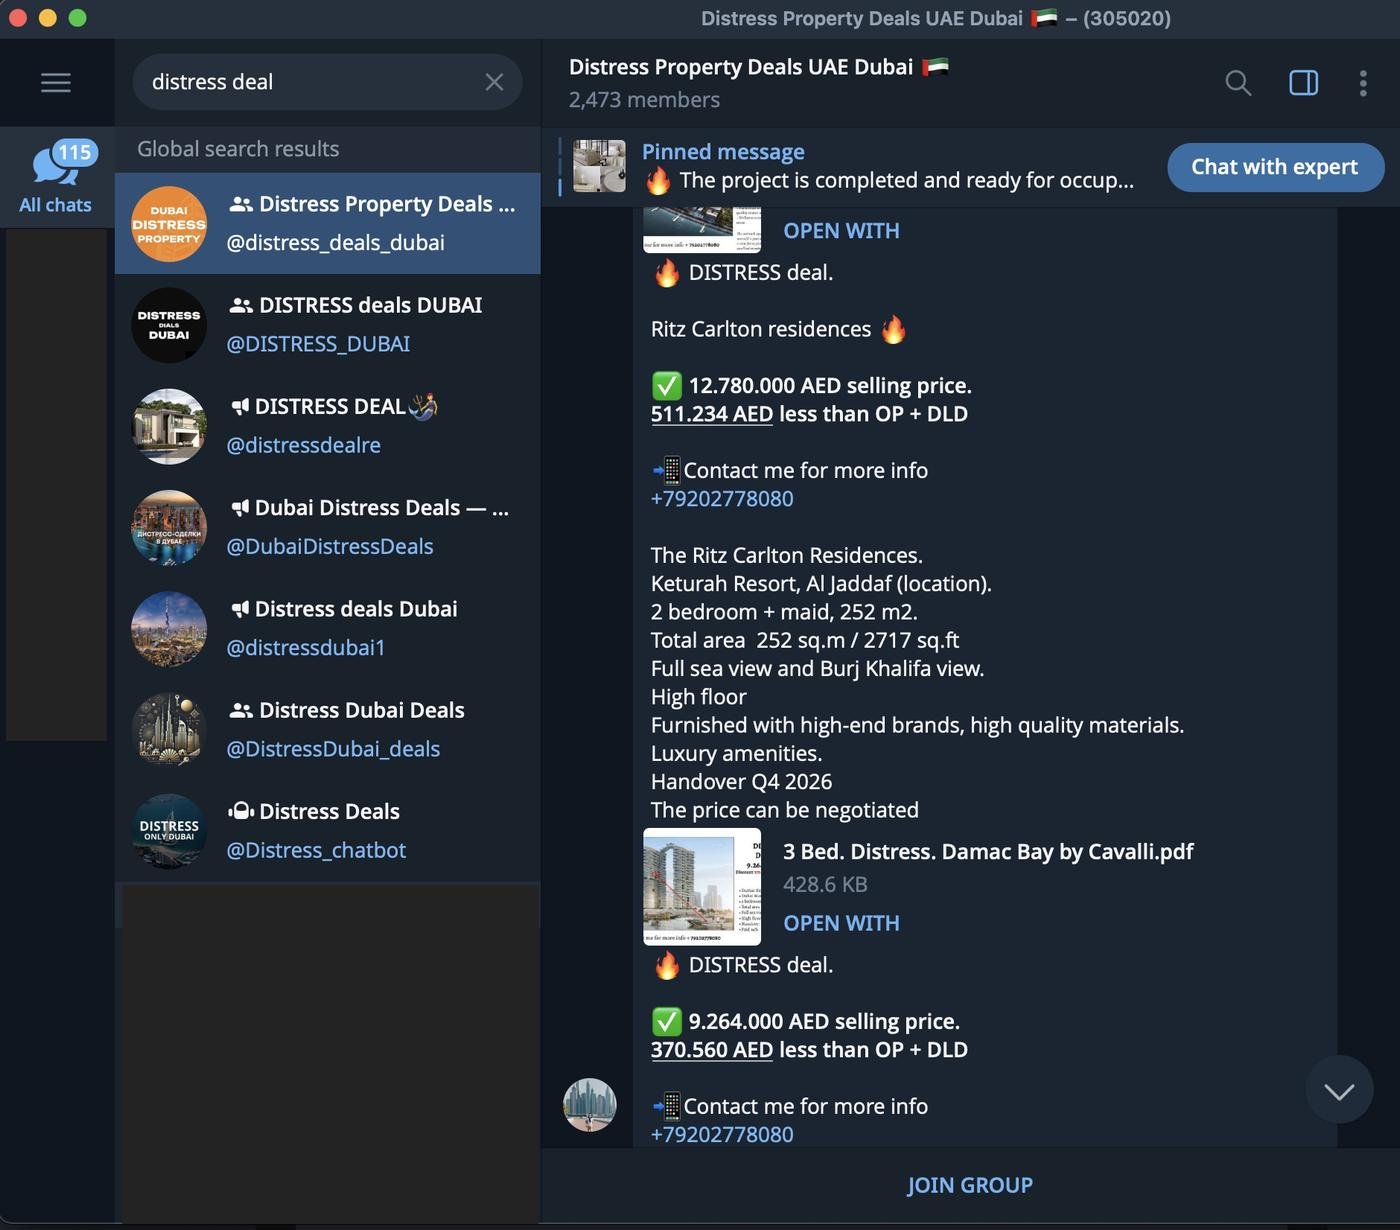Image resolution: width=1400 pixels, height=1230 pixels.
Task: Click '9.264.000 AED selling price' text
Action: pyautogui.click(x=824, y=1022)
